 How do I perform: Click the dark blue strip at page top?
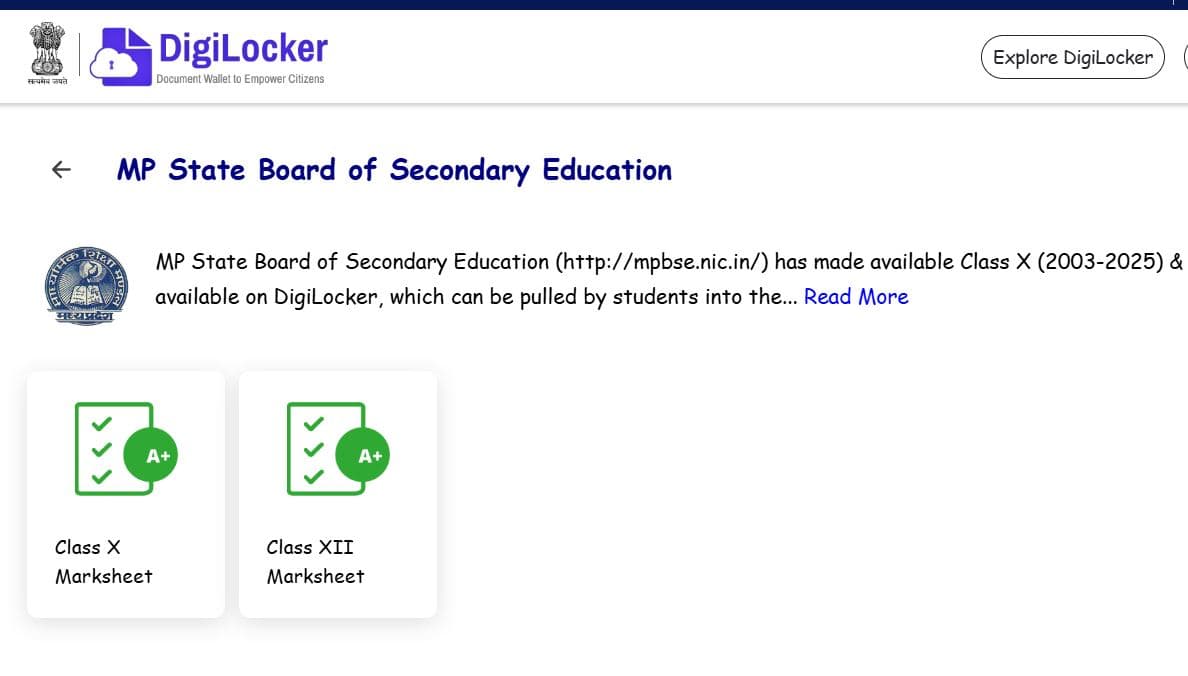(594, 4)
